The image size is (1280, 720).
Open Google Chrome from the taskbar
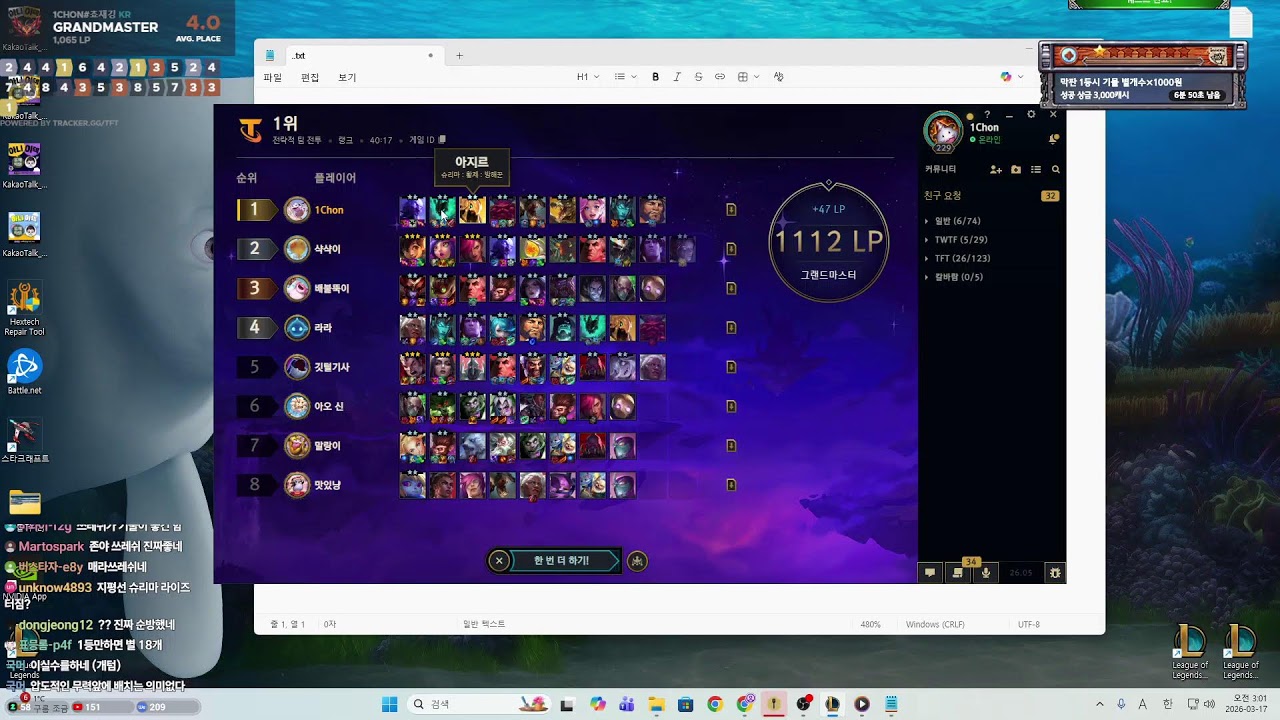tap(714, 704)
